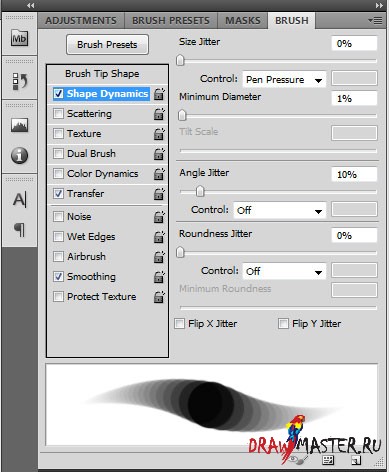
Task: Open the Info panel icon
Action: point(19,155)
